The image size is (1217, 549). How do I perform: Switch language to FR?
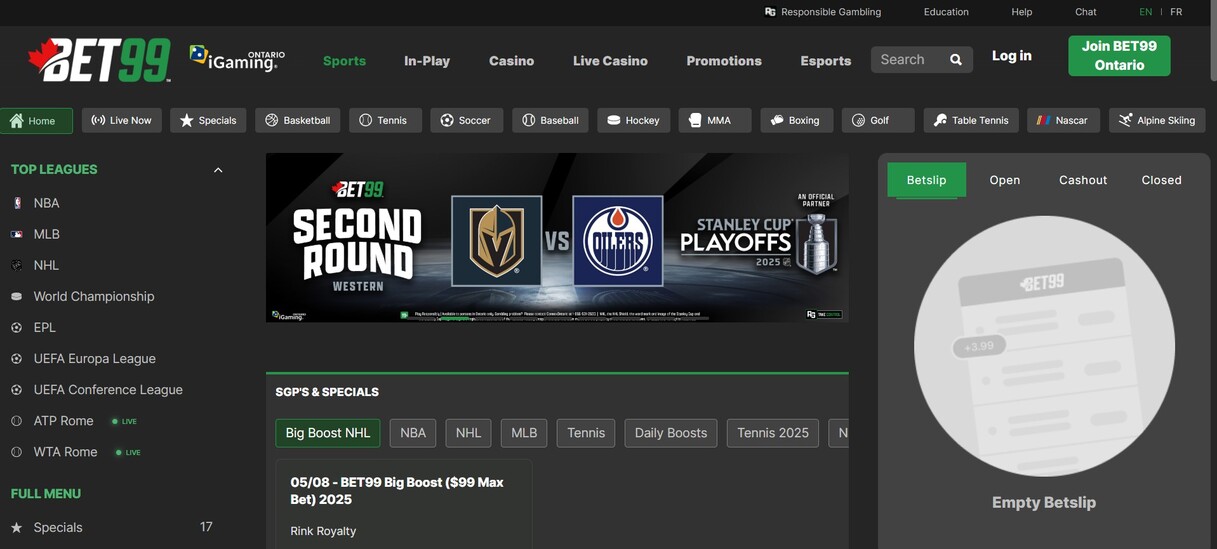click(1176, 12)
